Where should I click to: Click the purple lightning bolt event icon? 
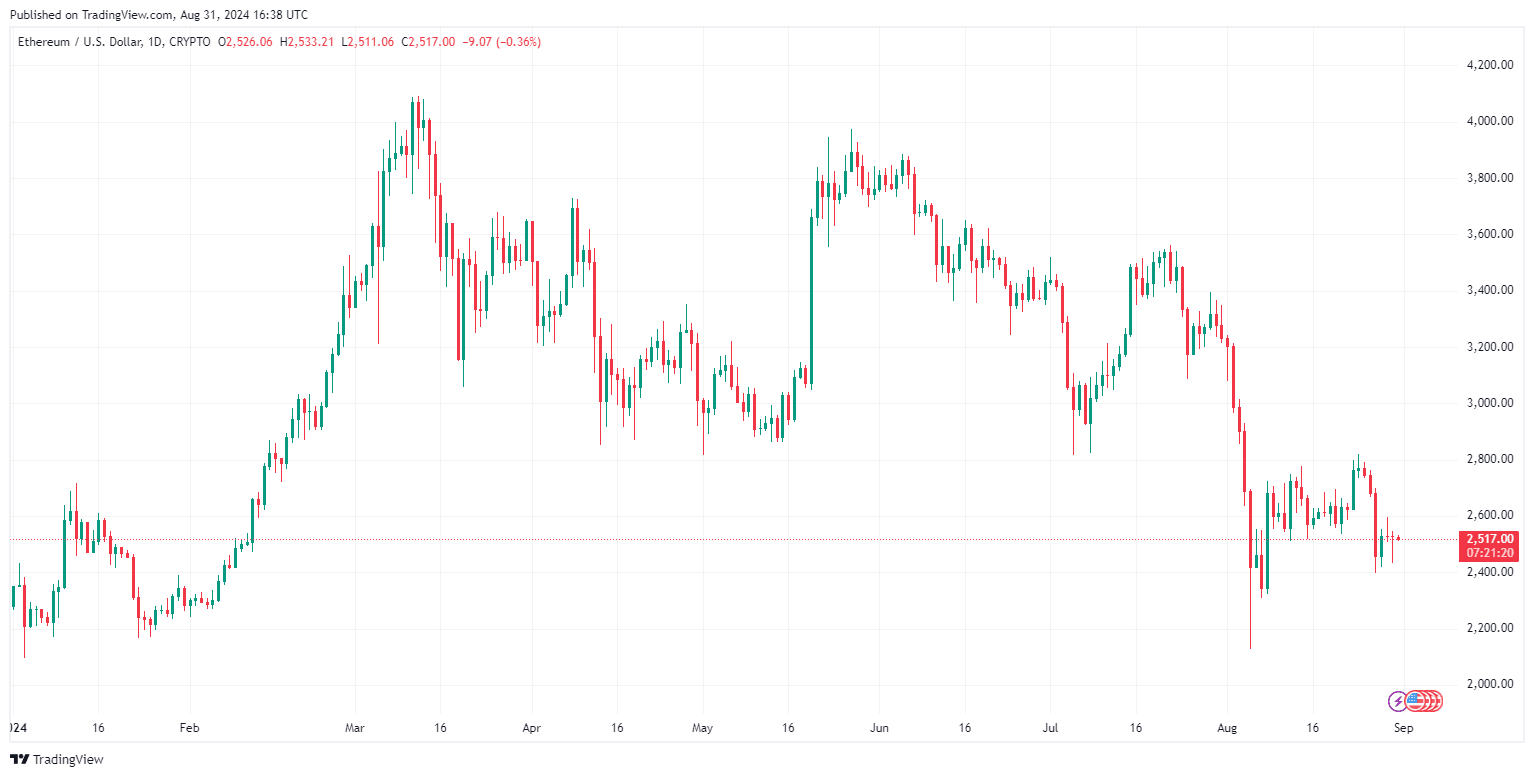[x=1397, y=701]
